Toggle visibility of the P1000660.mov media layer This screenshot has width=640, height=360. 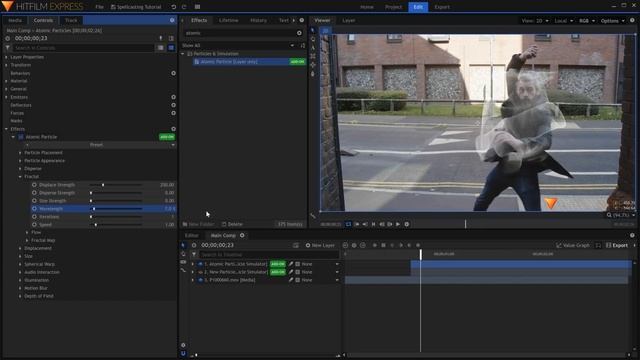(200, 280)
